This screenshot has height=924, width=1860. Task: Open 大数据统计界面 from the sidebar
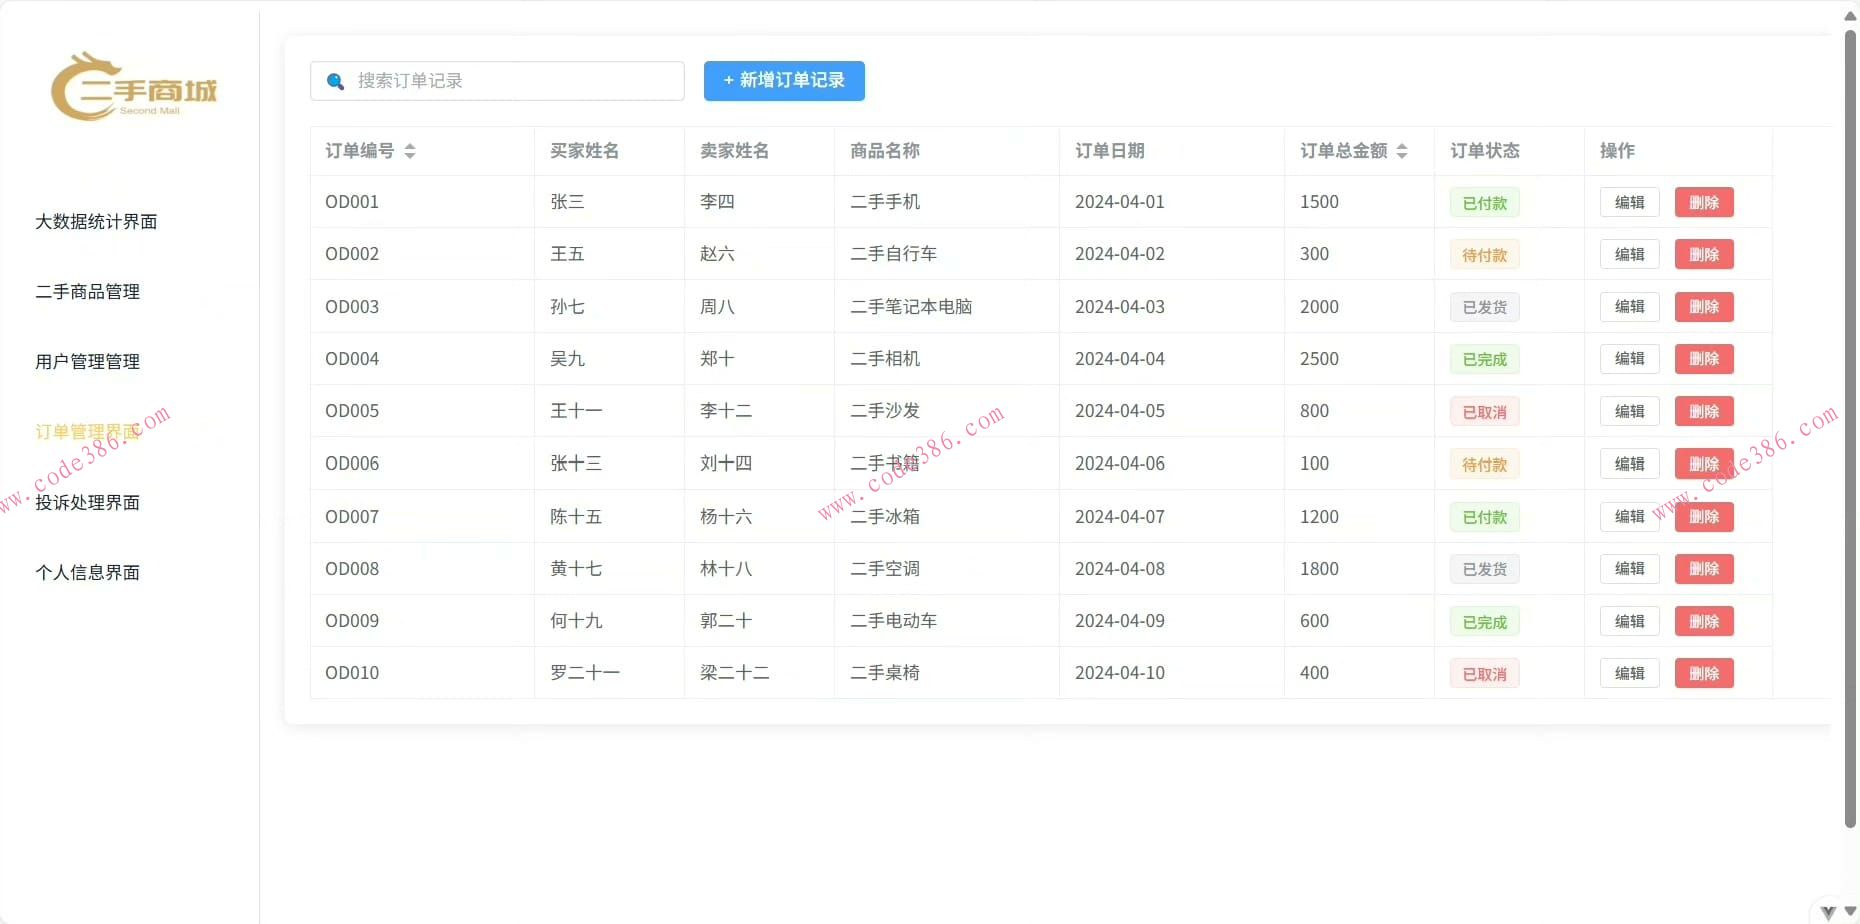pos(95,222)
